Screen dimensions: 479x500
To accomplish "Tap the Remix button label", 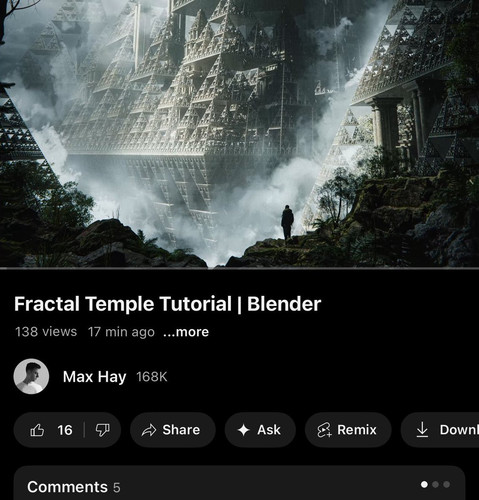I will (x=357, y=430).
